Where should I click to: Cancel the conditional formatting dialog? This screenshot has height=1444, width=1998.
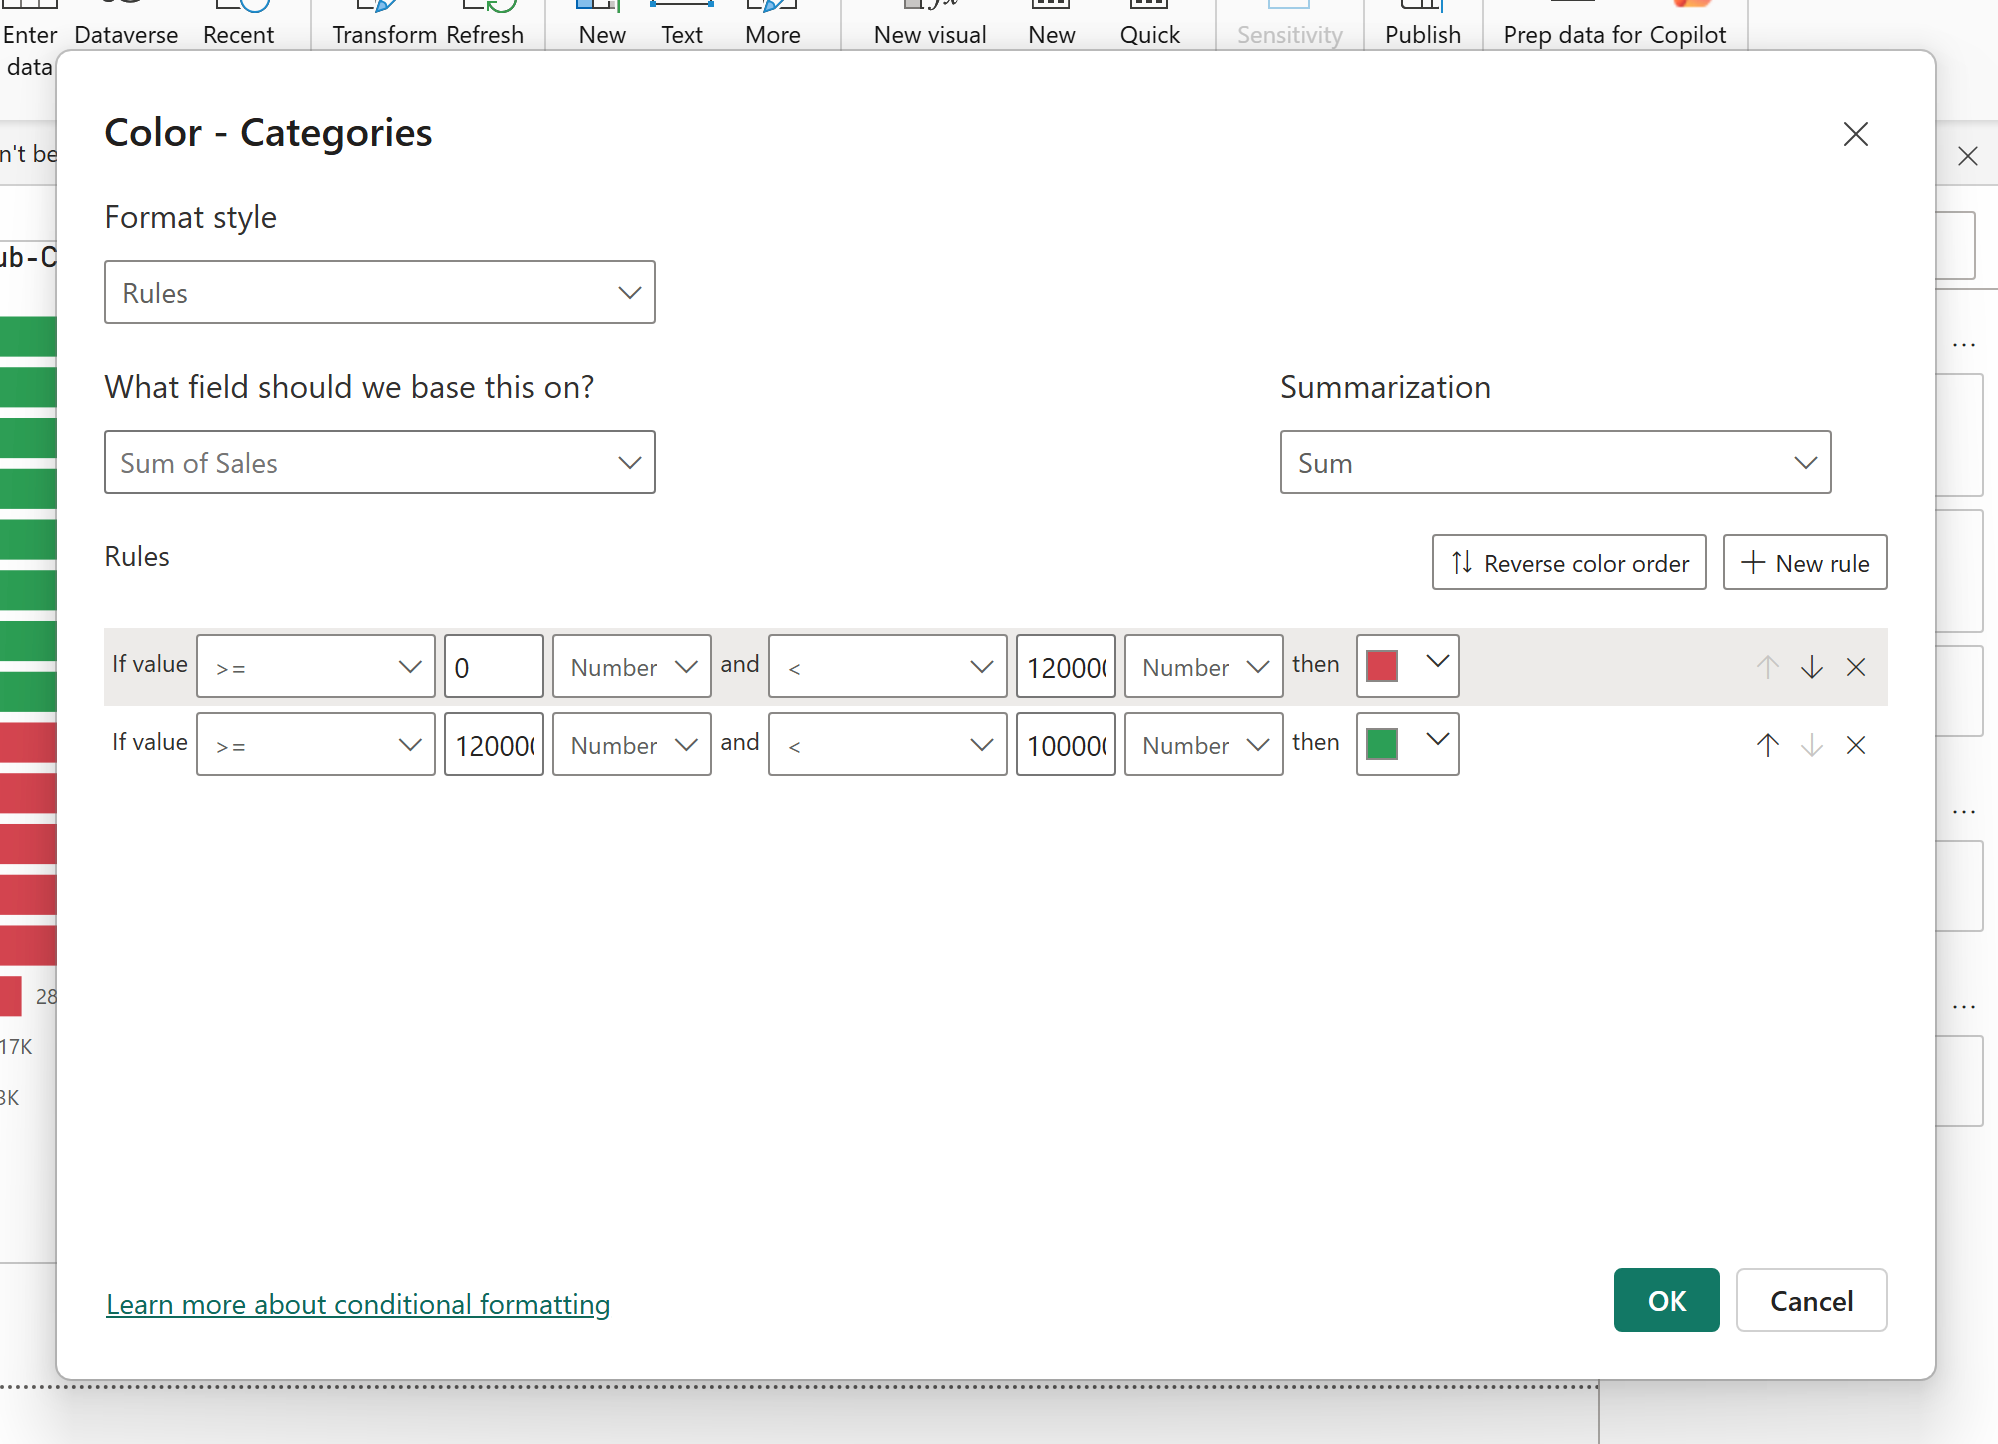click(1810, 1300)
